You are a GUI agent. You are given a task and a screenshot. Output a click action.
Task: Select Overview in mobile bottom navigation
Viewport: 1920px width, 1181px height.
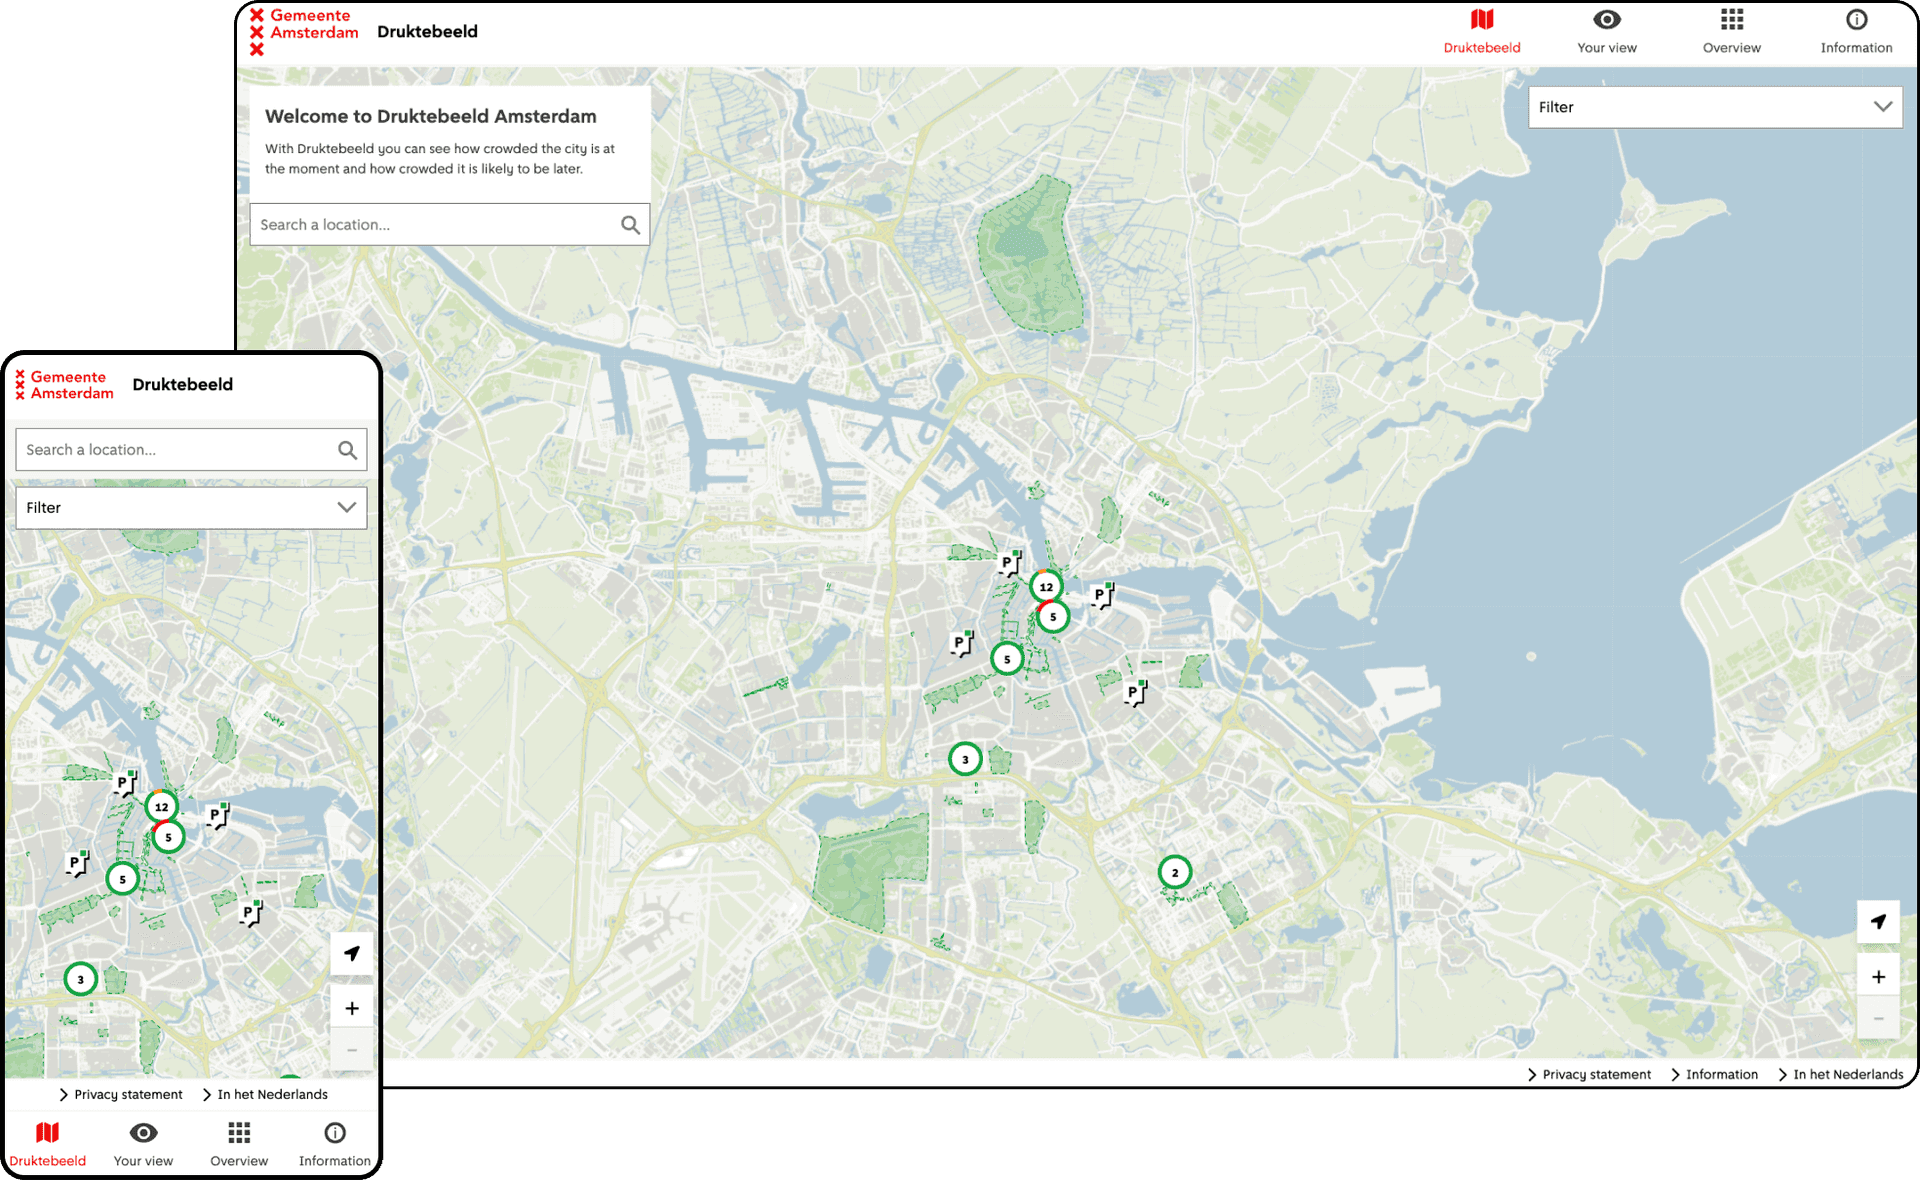tap(239, 1144)
